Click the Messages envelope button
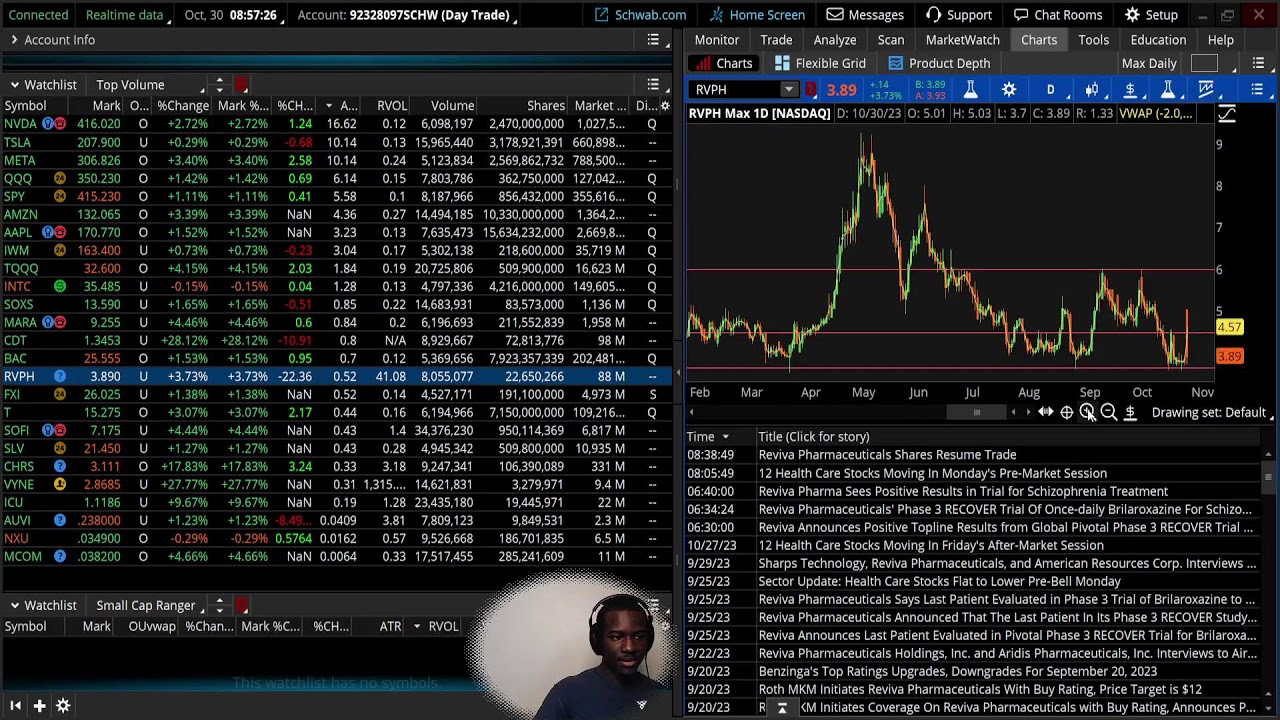This screenshot has width=1280, height=720. tap(865, 15)
